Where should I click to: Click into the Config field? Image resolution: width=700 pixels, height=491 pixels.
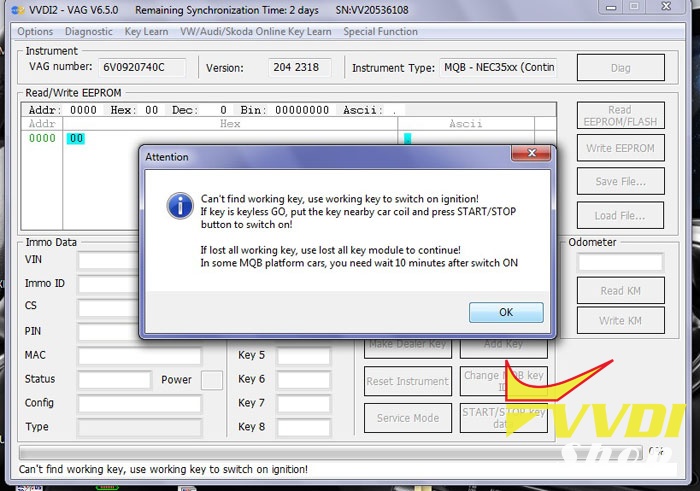coord(139,404)
